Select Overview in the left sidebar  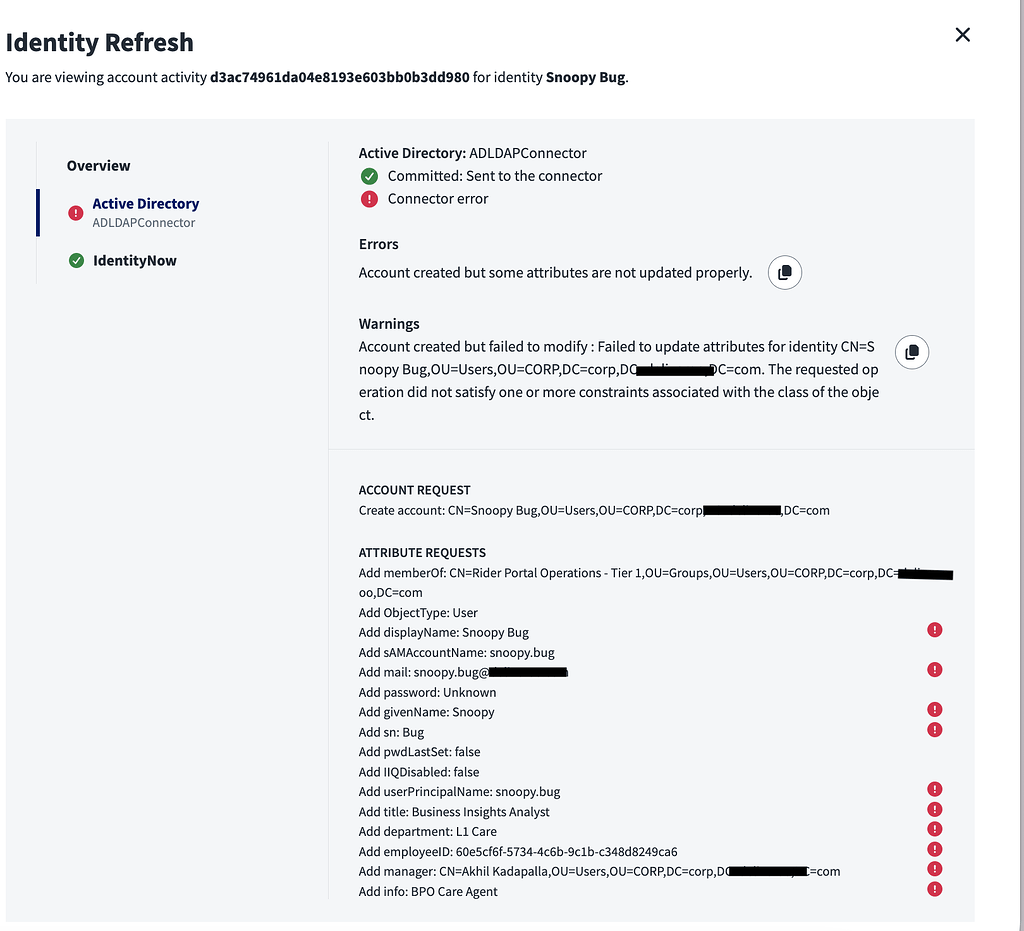click(x=98, y=165)
